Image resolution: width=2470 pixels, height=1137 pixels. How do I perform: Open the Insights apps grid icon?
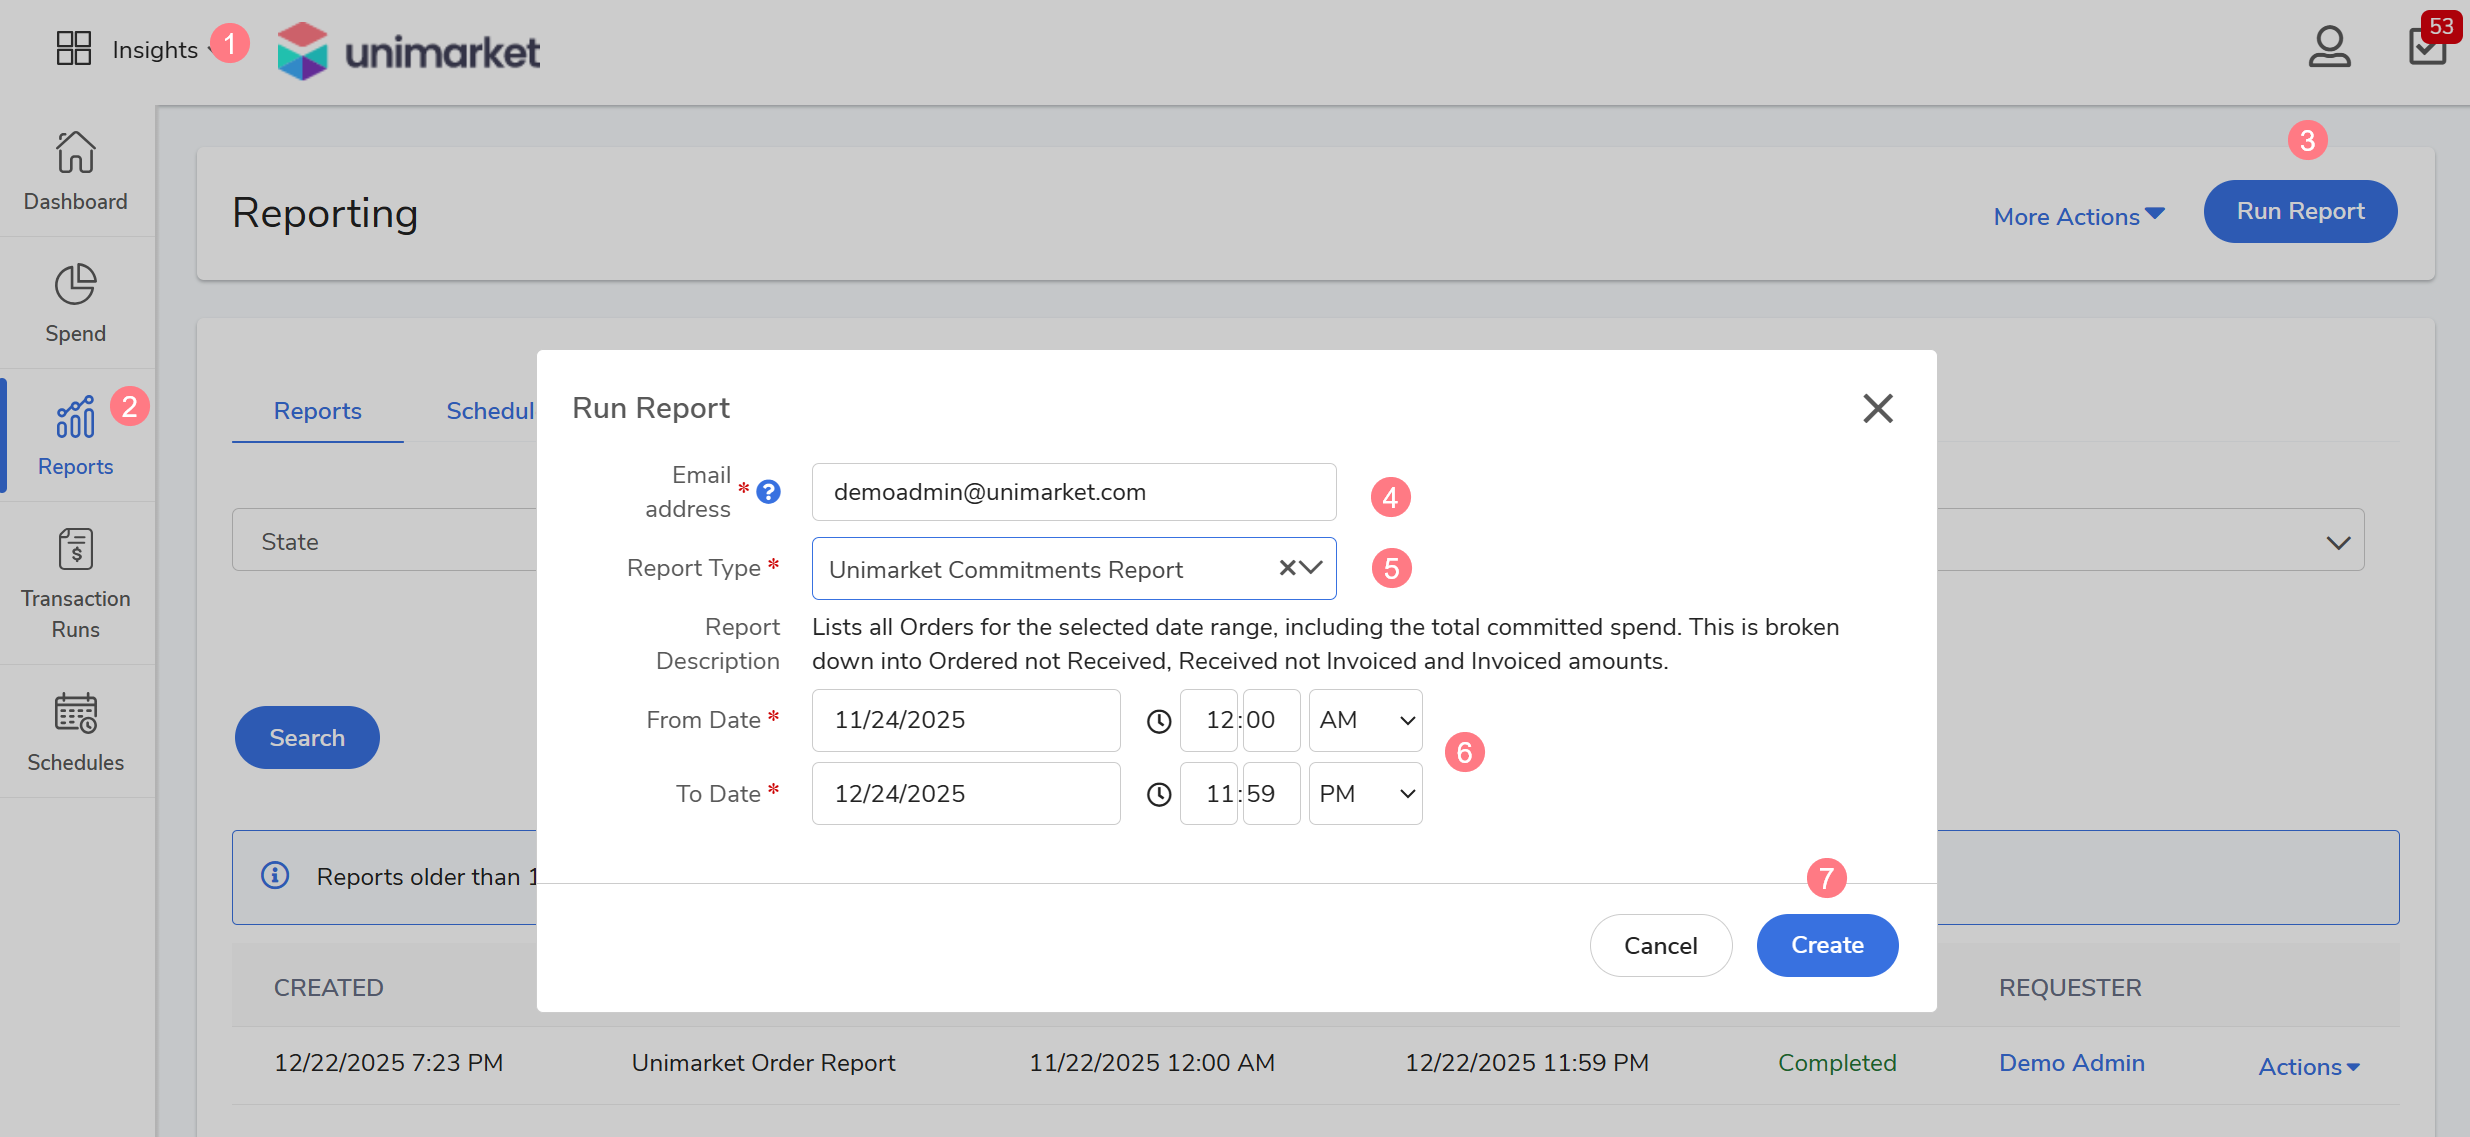[x=74, y=48]
